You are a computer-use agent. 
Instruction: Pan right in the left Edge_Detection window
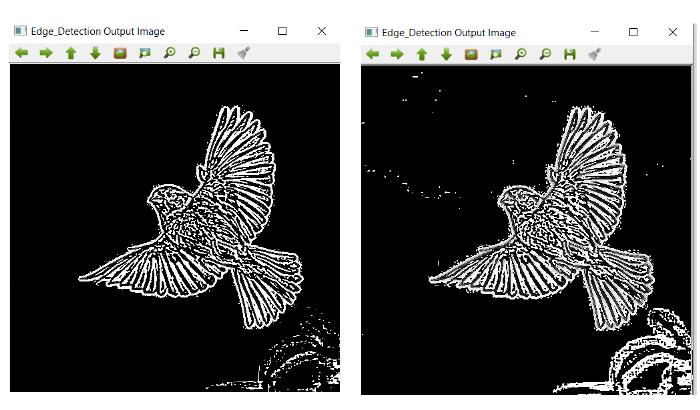click(46, 53)
